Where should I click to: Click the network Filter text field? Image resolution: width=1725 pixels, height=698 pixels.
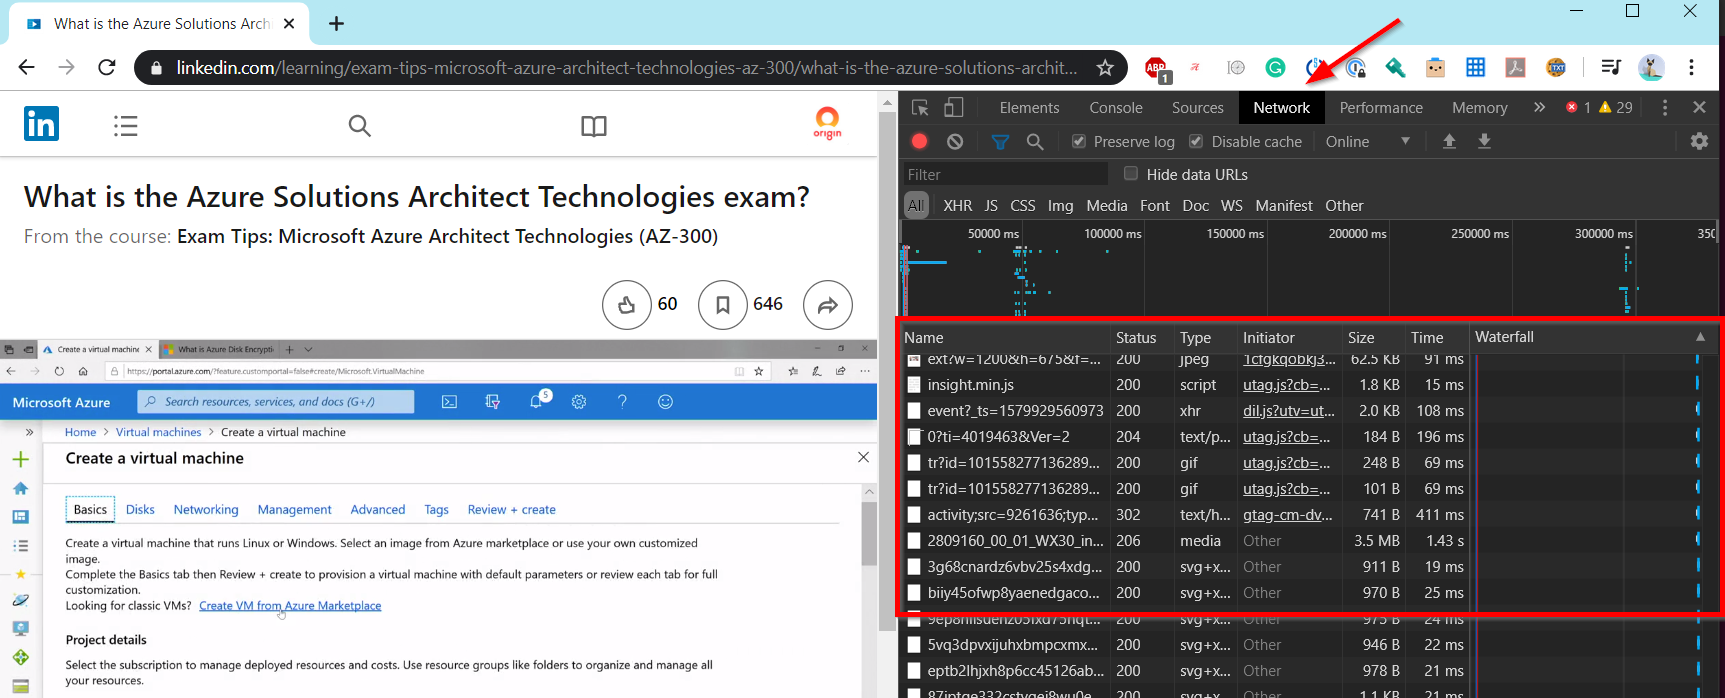tap(1004, 175)
